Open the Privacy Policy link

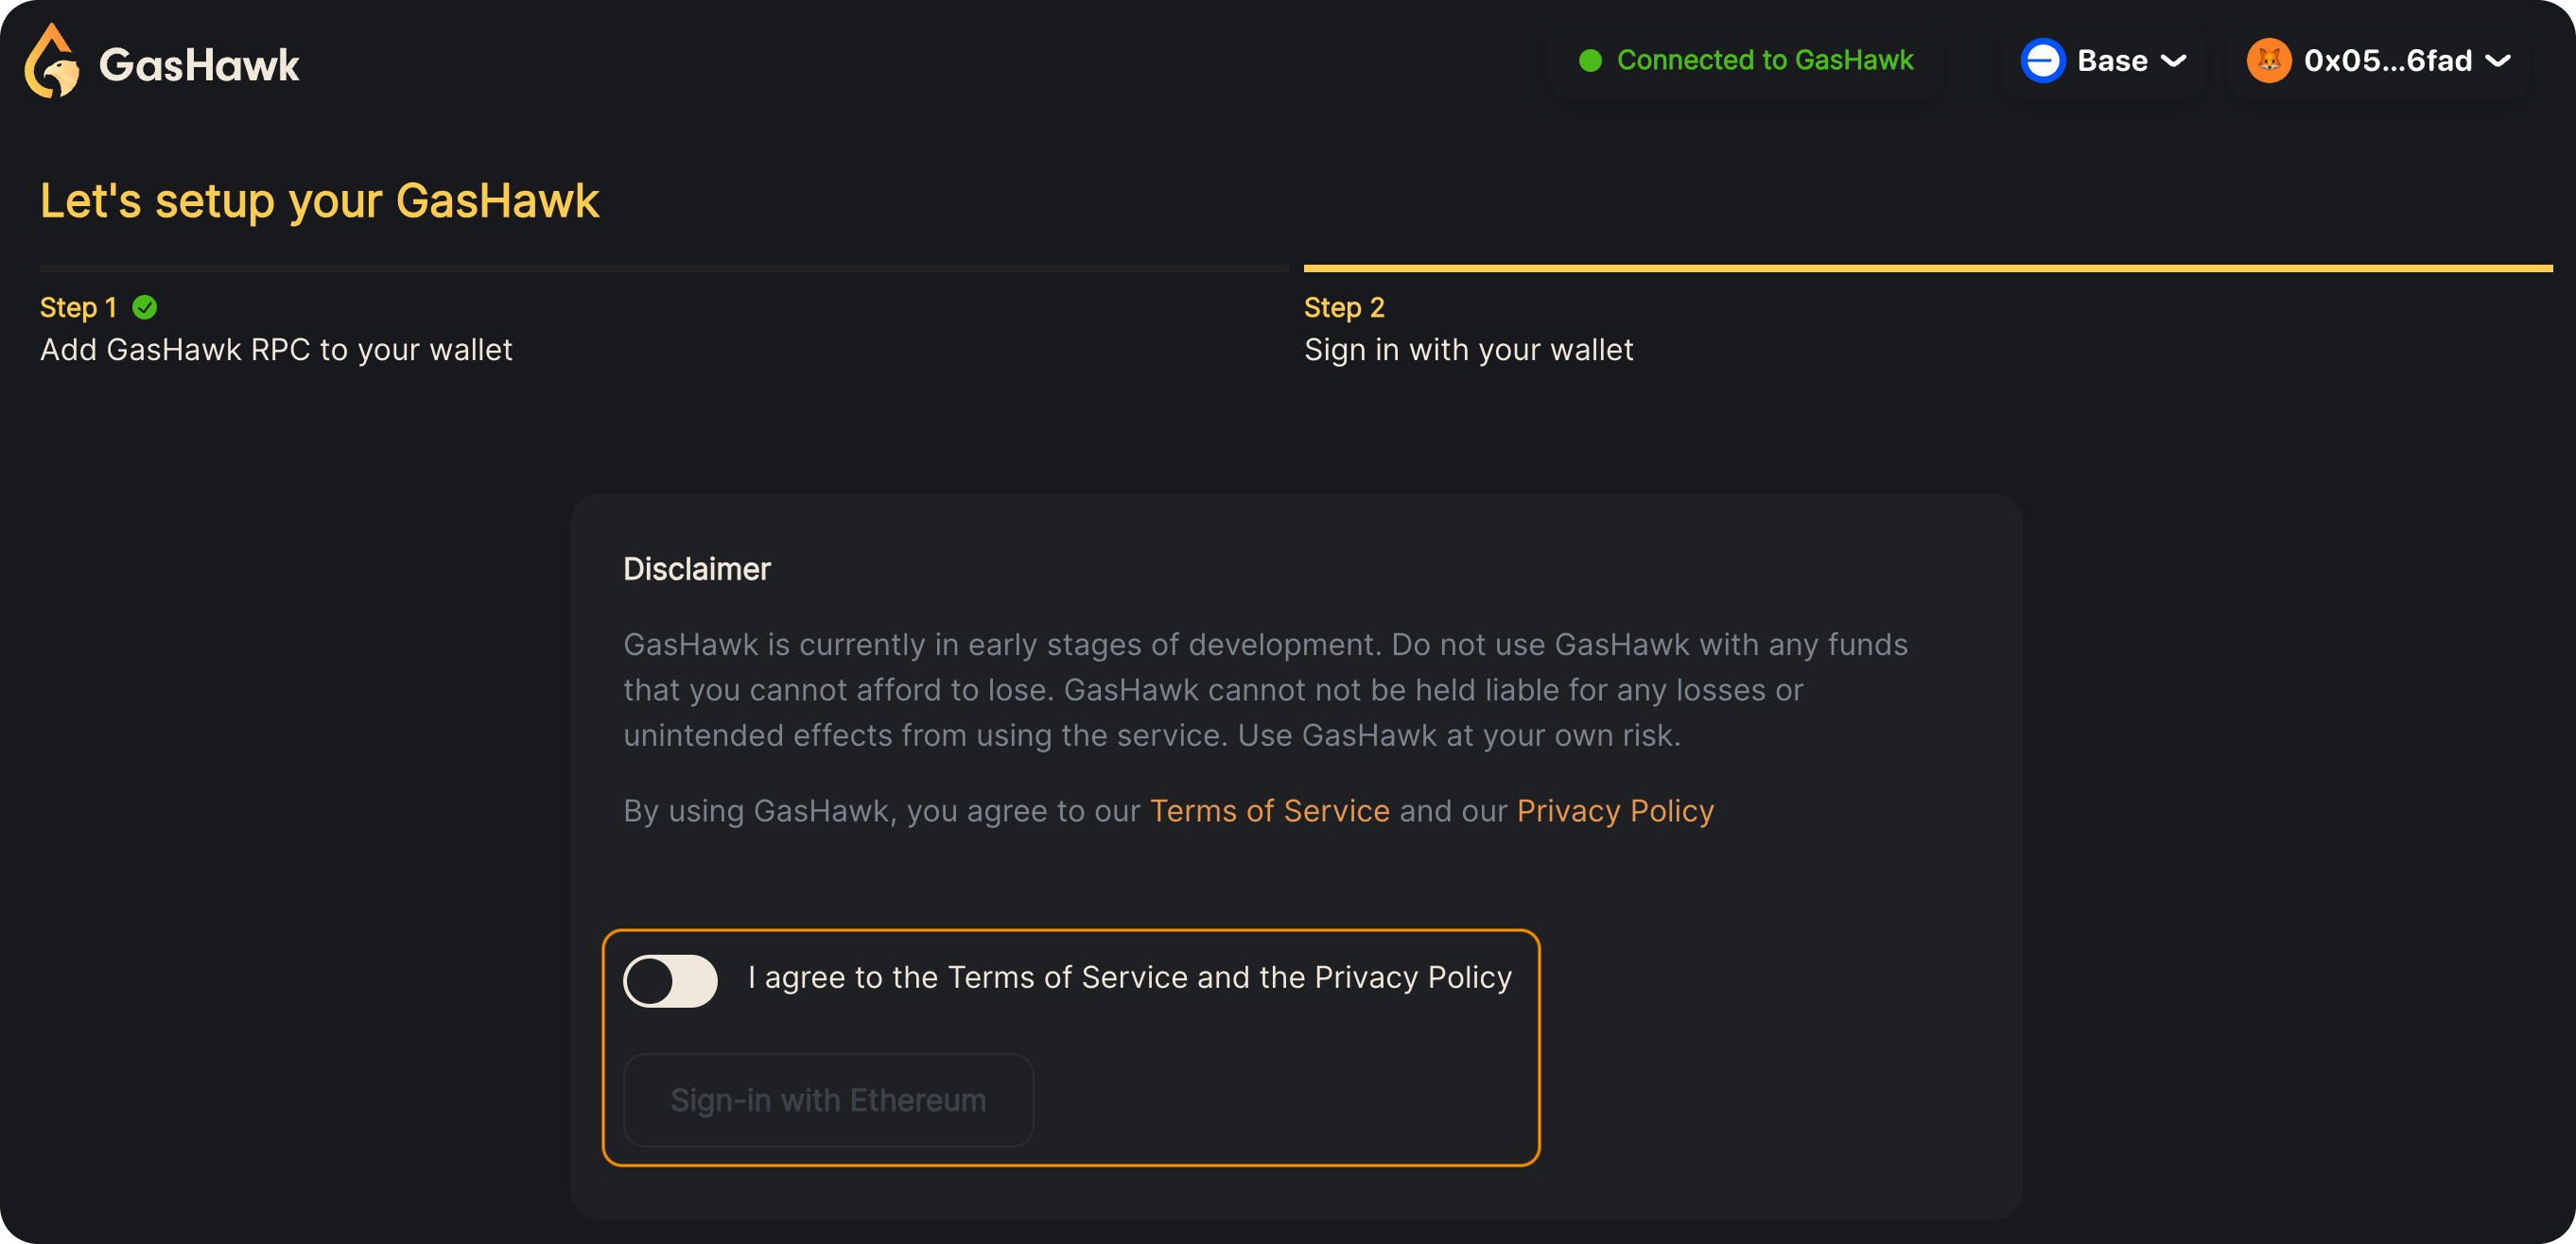pos(1615,811)
